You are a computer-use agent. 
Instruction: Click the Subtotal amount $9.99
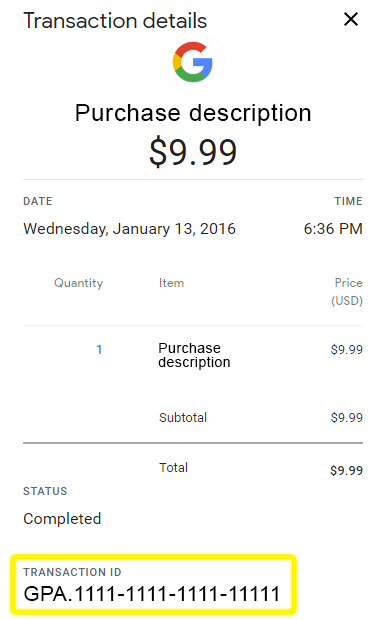(347, 418)
